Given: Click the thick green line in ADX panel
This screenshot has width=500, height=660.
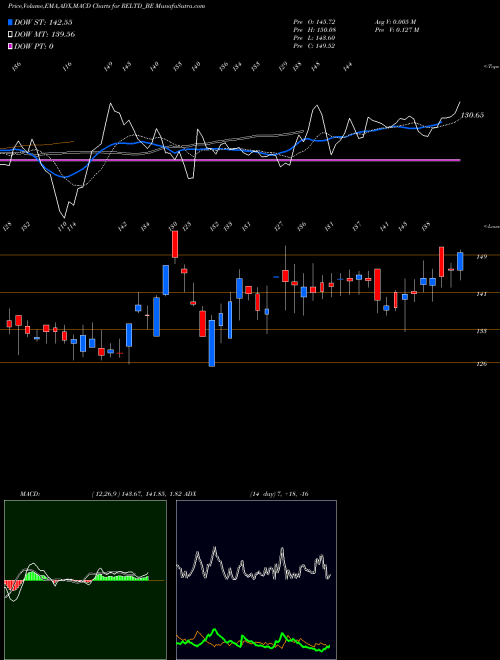Looking at the screenshot, I should click(x=253, y=640).
